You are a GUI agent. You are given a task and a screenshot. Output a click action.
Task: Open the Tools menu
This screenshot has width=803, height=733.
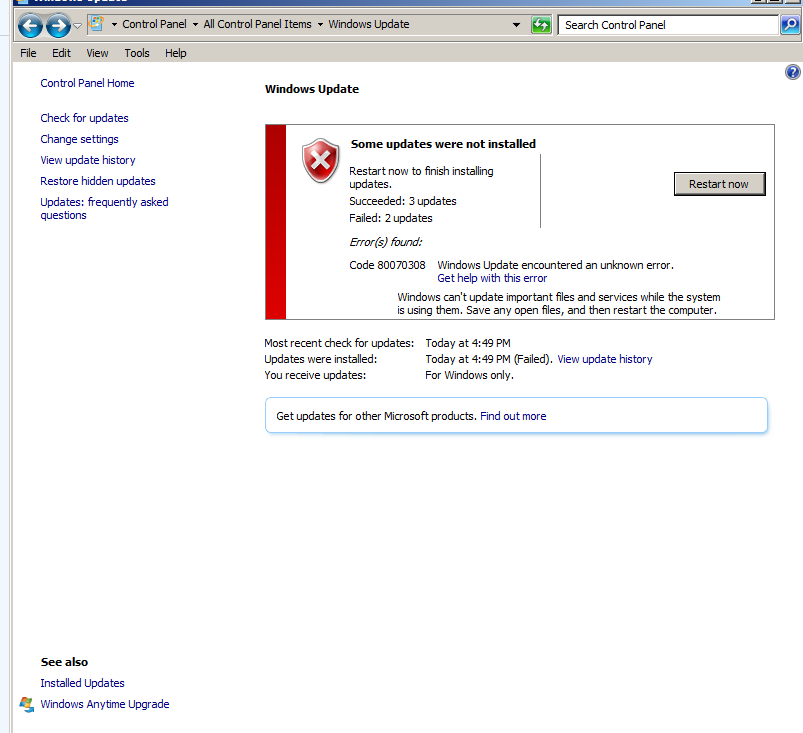137,53
